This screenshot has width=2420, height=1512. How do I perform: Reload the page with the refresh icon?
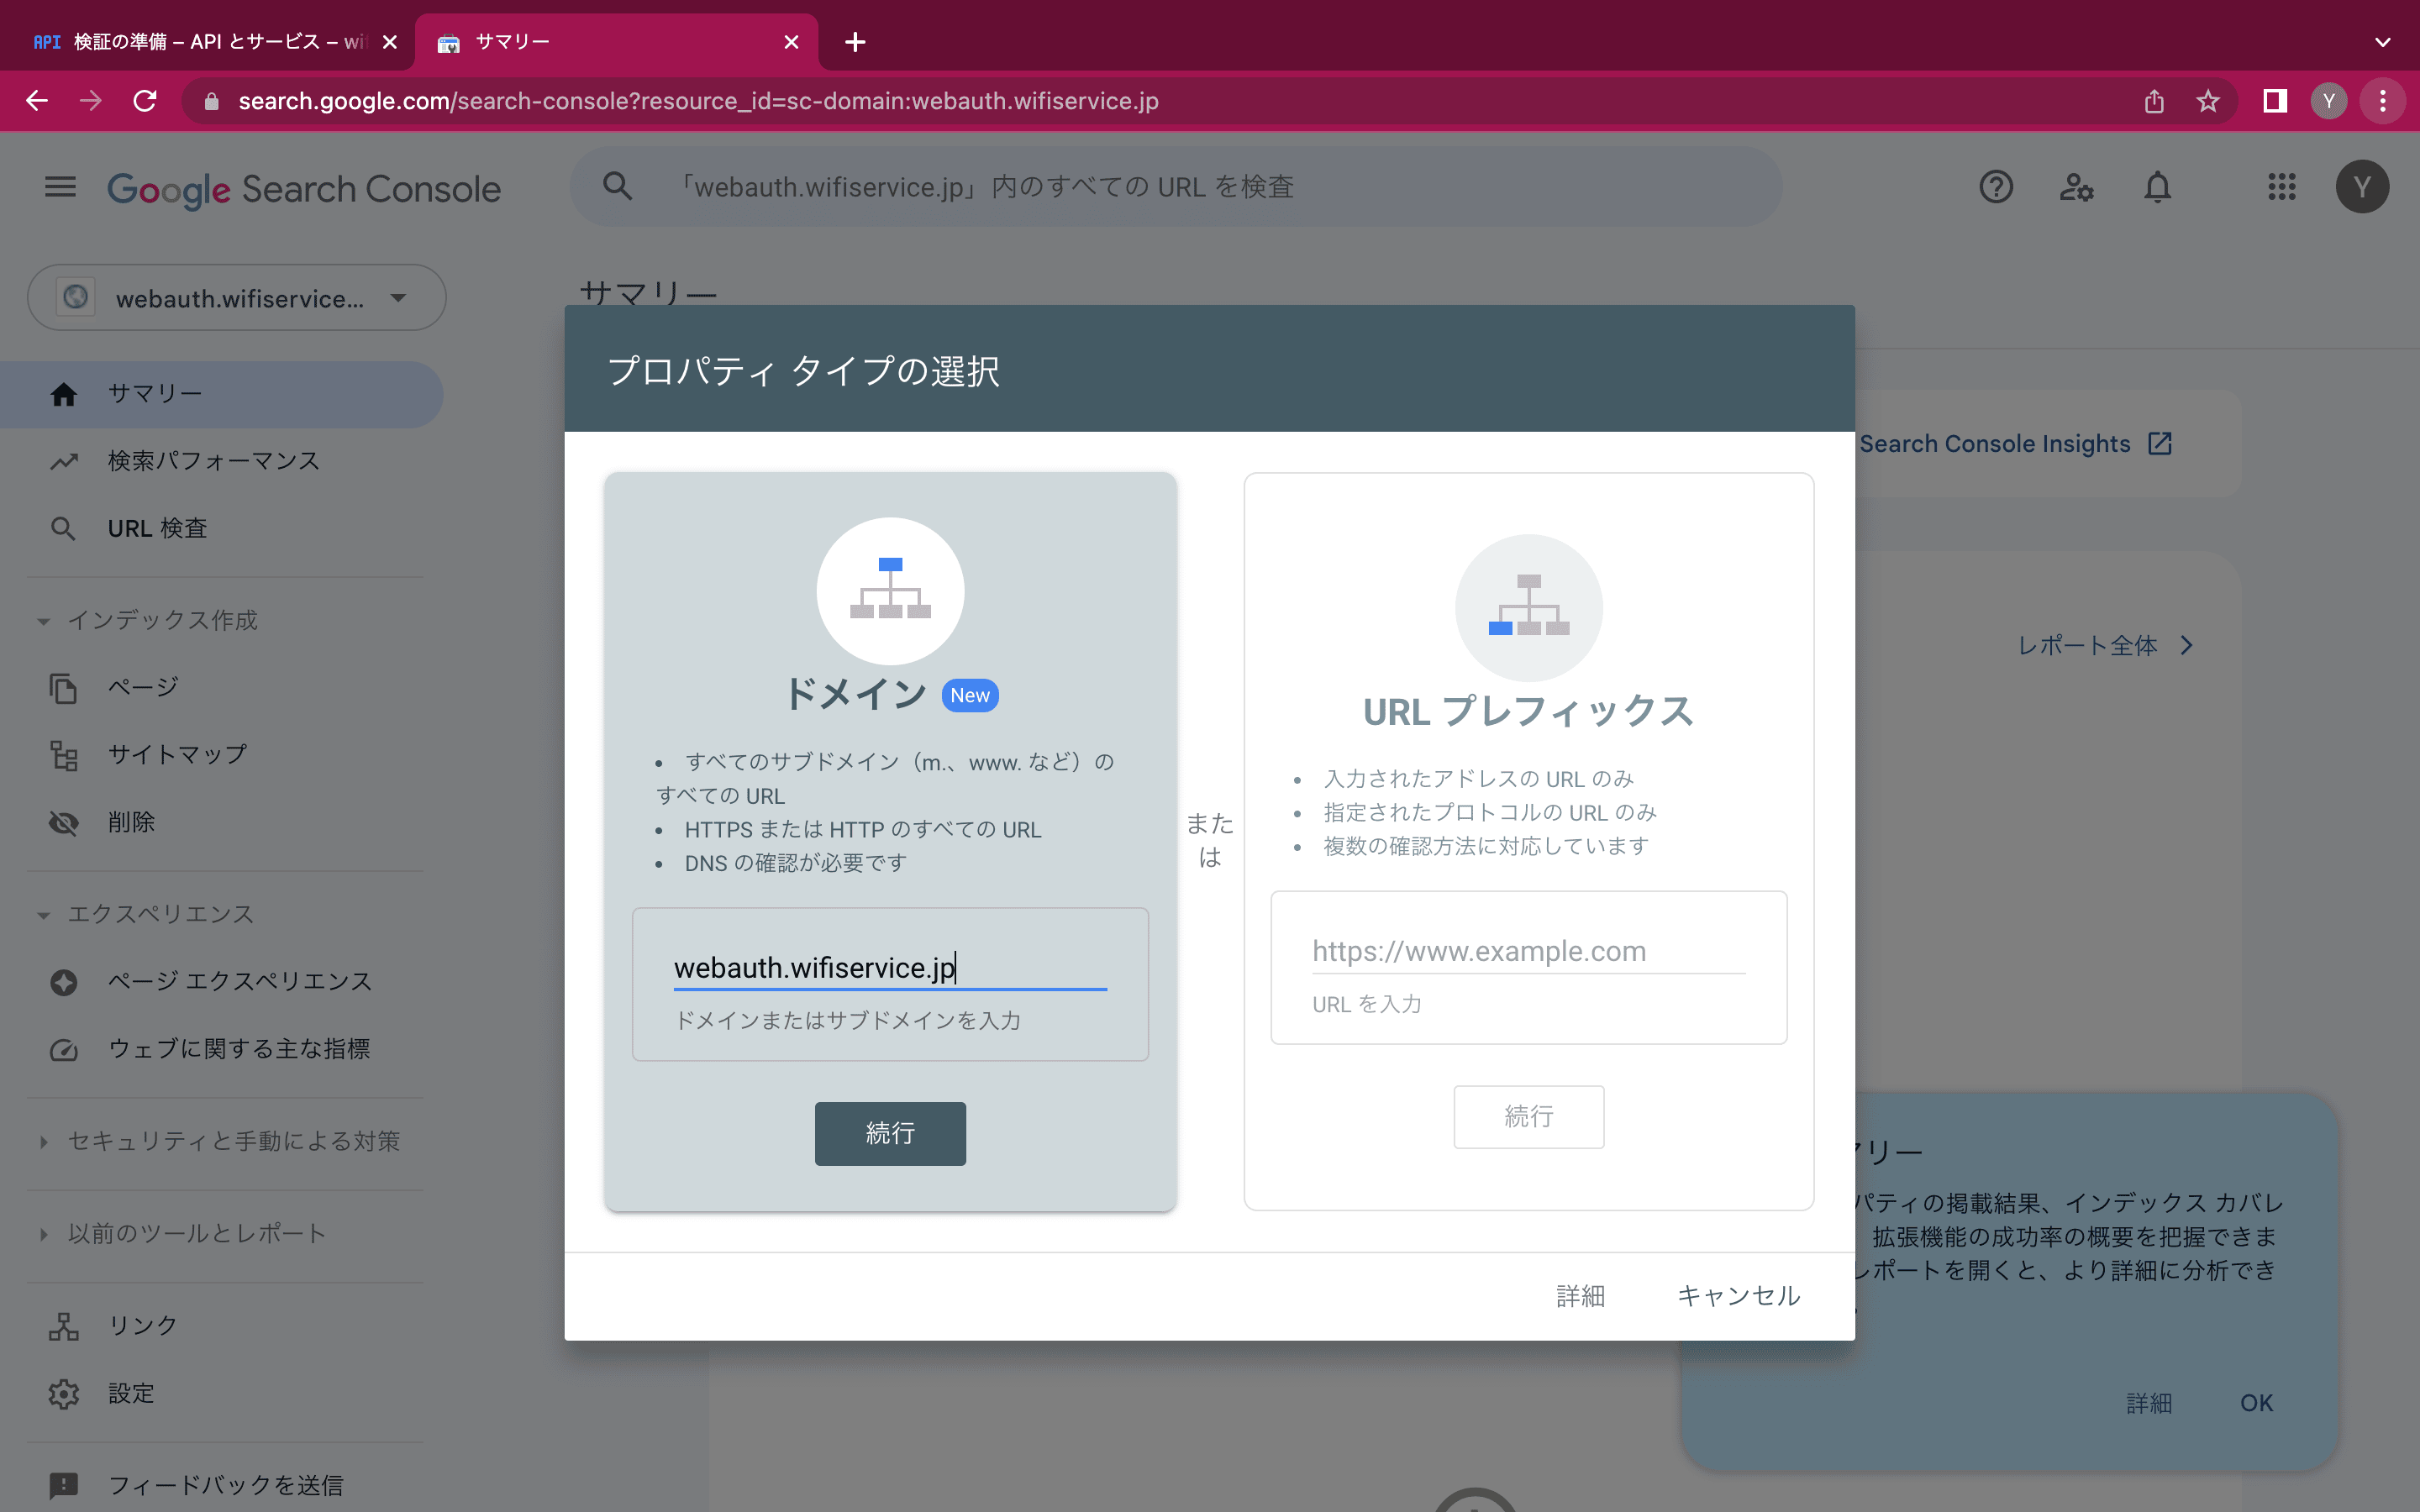coord(145,101)
